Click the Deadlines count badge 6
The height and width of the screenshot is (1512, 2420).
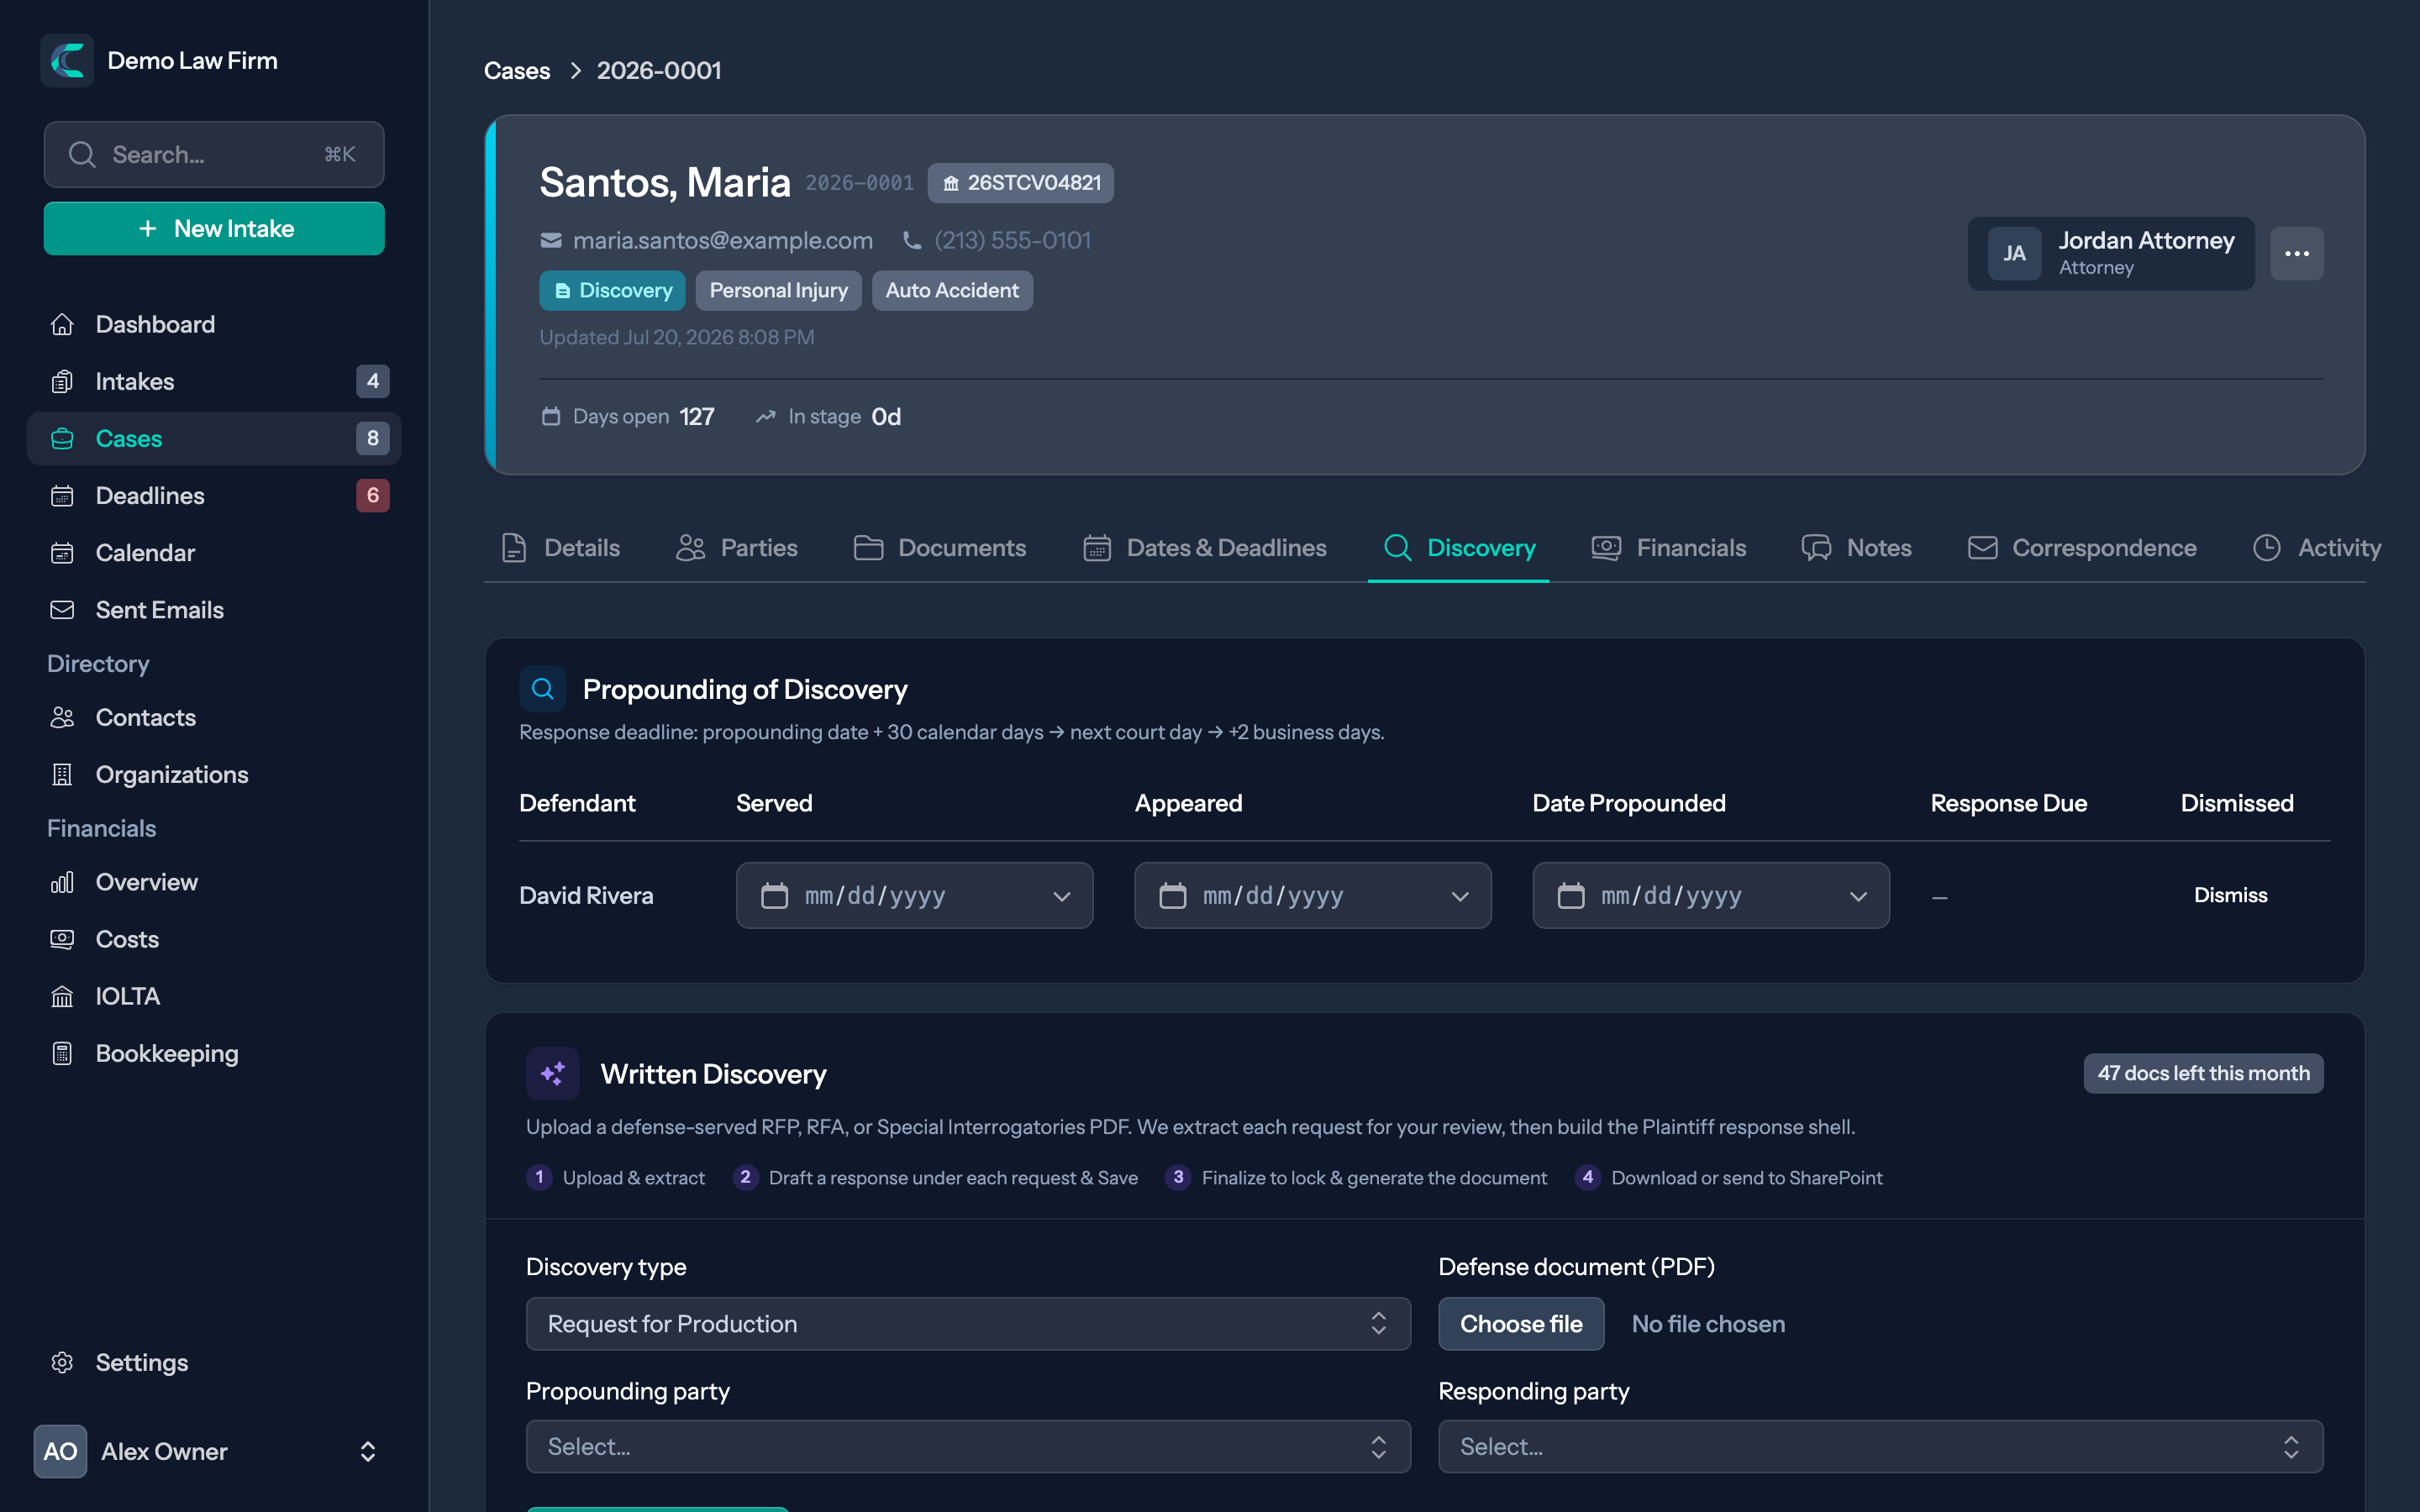[x=372, y=496]
